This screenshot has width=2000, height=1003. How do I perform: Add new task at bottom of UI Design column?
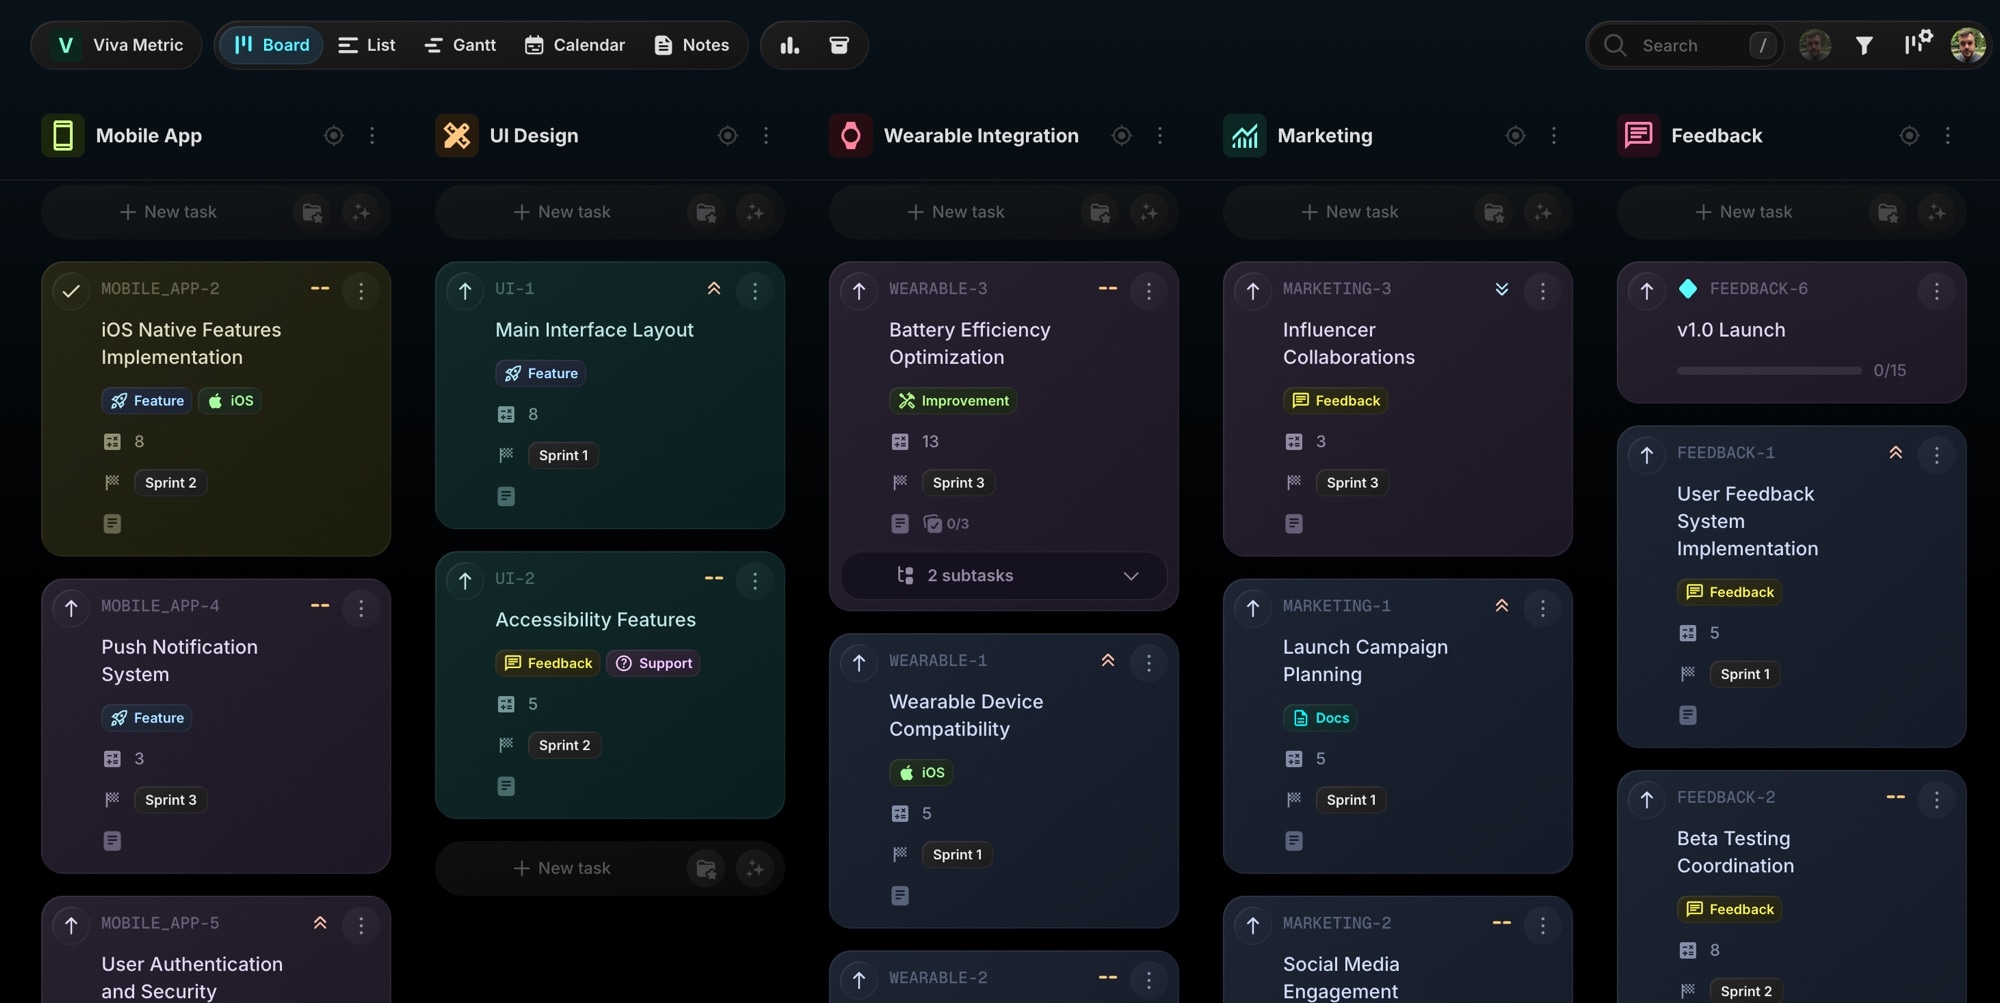pyautogui.click(x=562, y=868)
